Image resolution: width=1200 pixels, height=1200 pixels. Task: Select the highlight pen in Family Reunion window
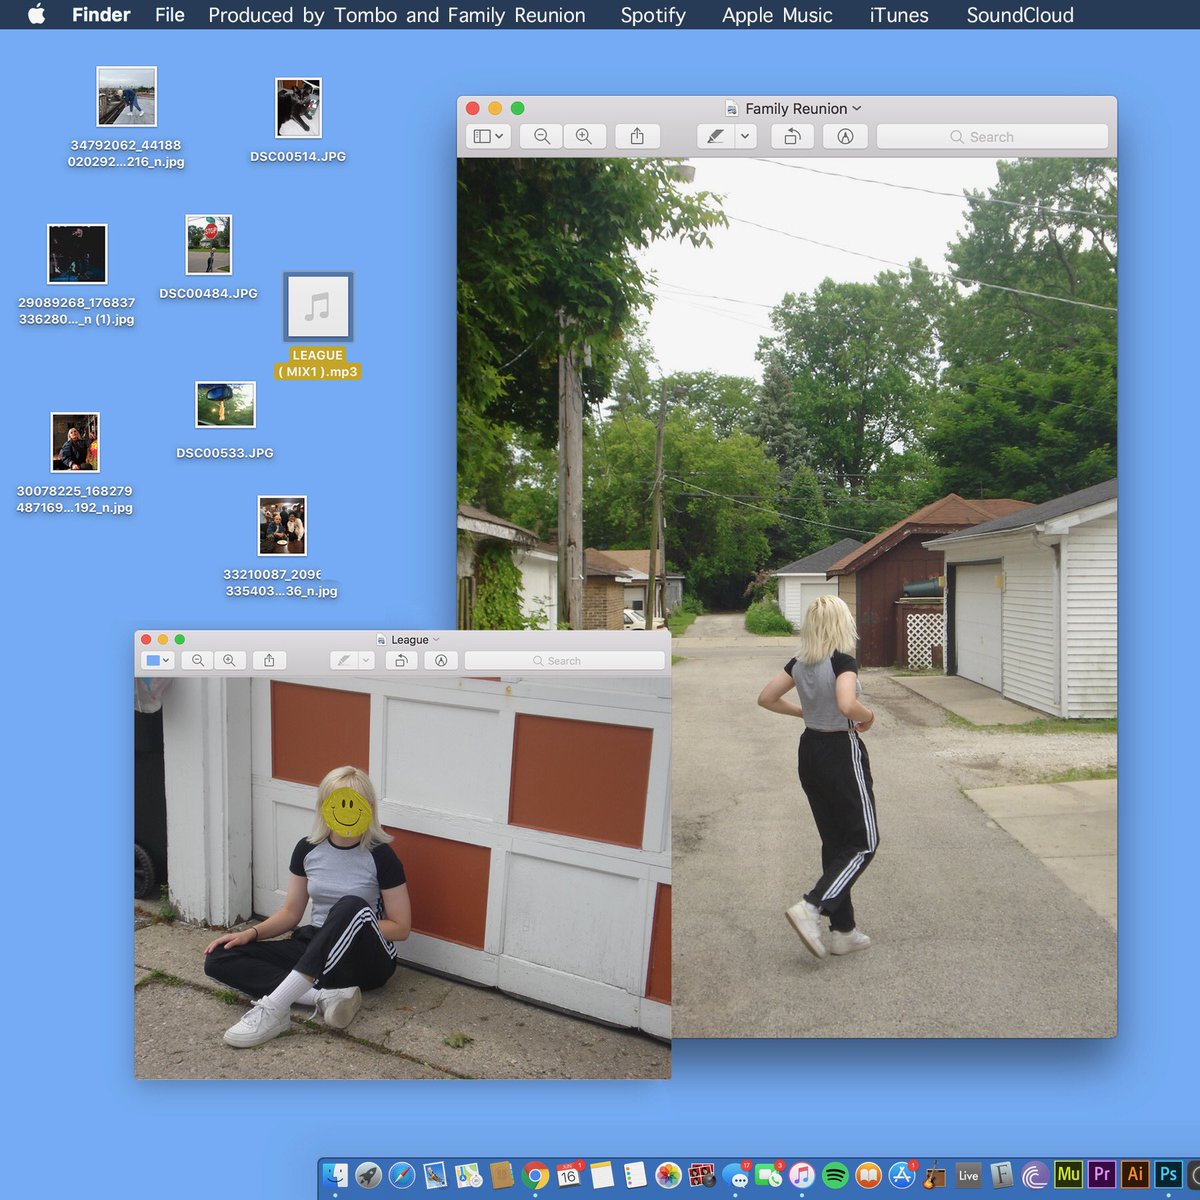pos(715,136)
